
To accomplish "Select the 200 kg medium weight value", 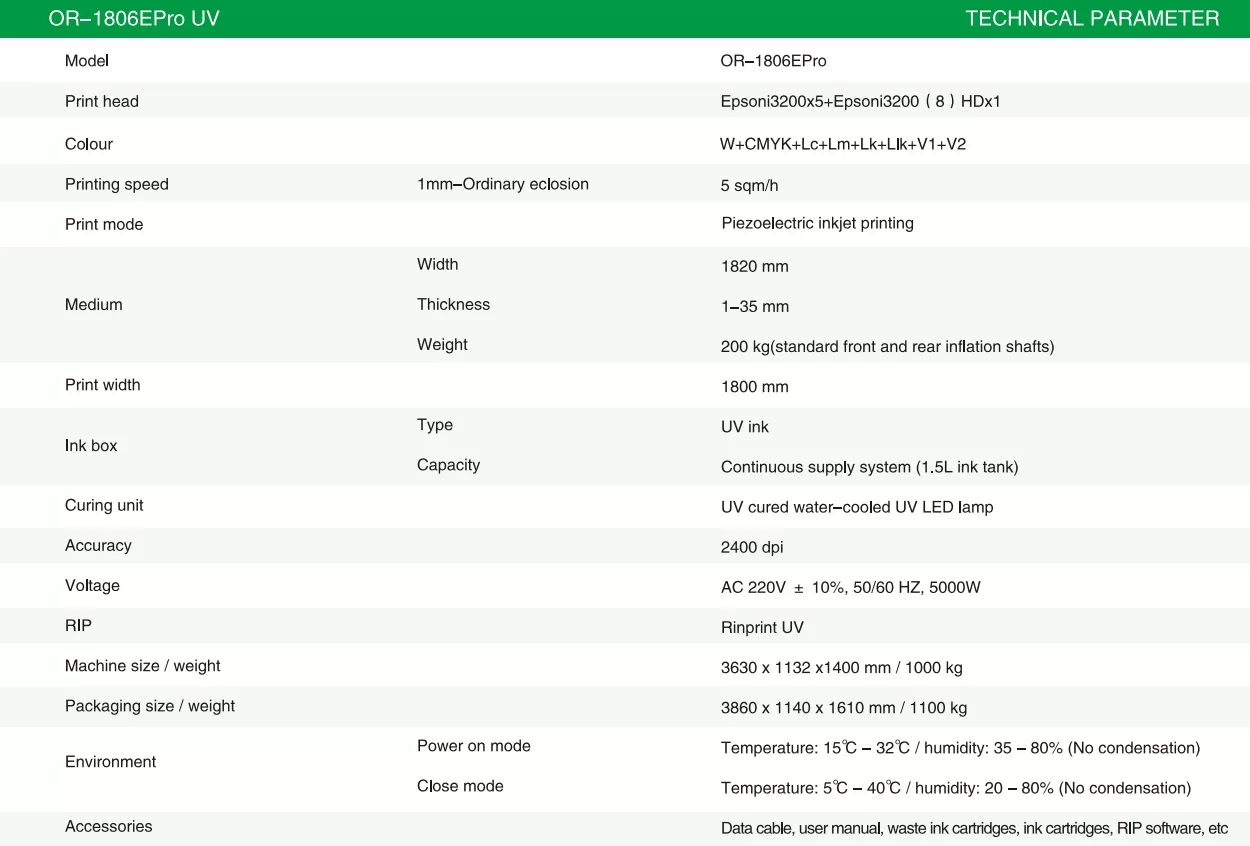I will (887, 346).
